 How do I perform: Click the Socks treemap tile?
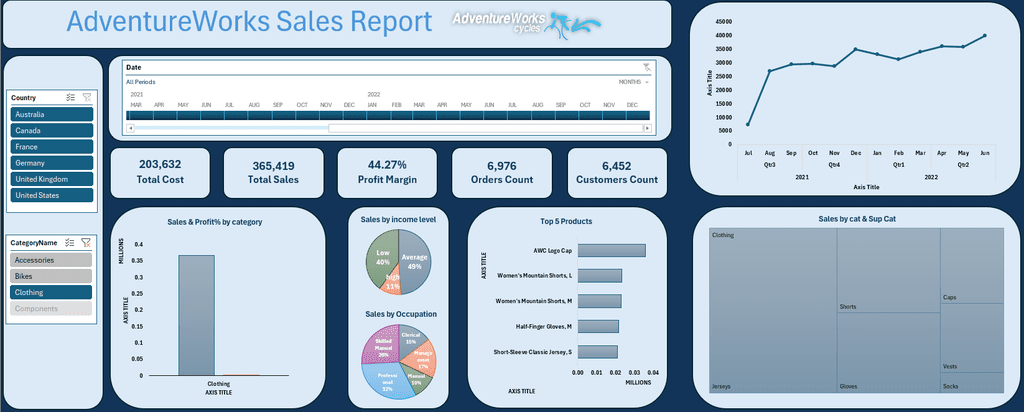(x=972, y=383)
